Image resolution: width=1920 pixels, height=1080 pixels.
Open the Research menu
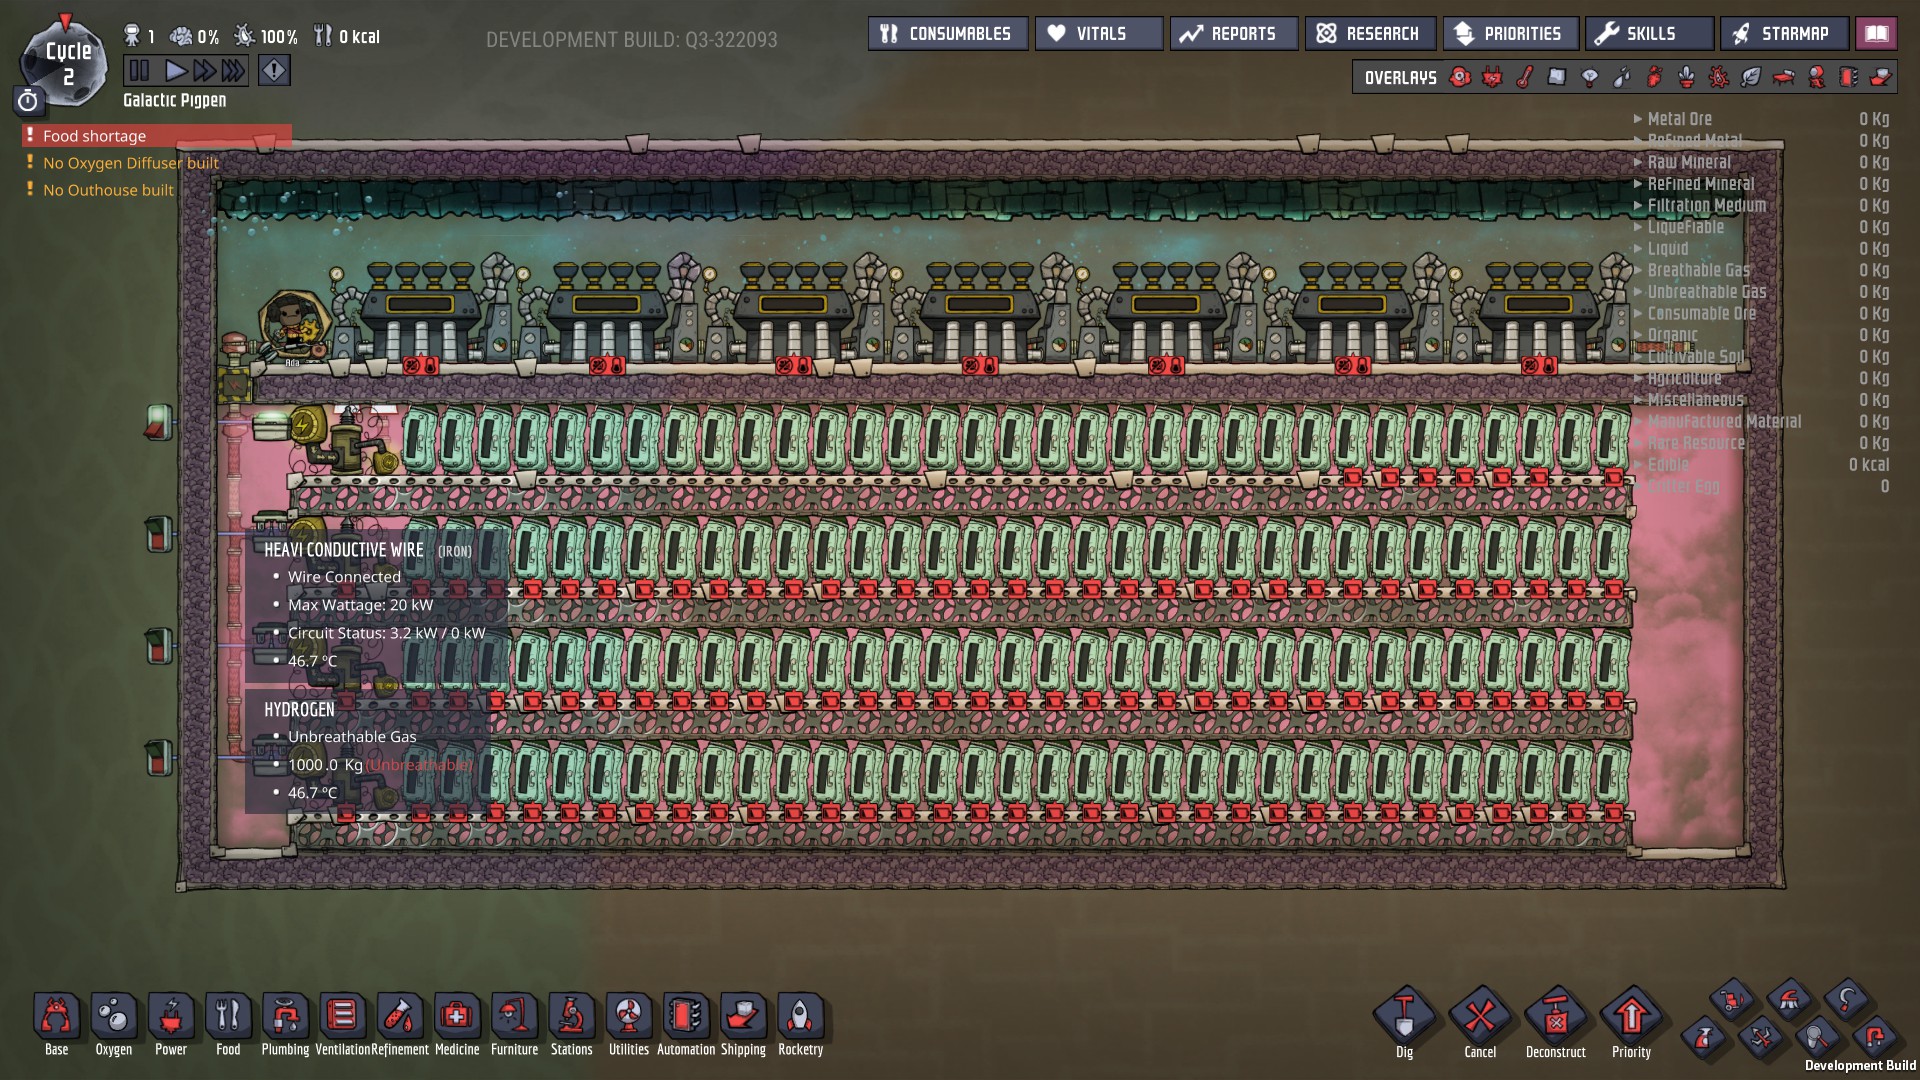(x=1369, y=34)
